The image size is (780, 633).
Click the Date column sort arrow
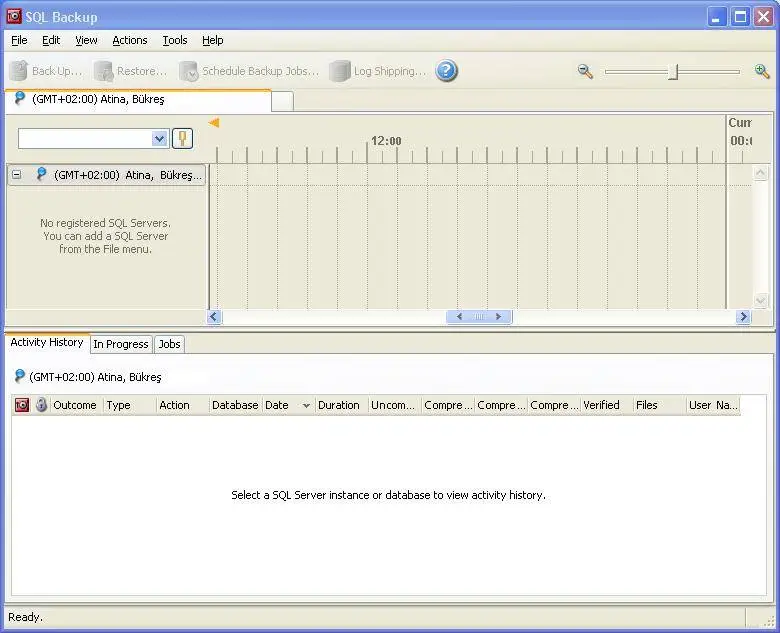pyautogui.click(x=306, y=406)
